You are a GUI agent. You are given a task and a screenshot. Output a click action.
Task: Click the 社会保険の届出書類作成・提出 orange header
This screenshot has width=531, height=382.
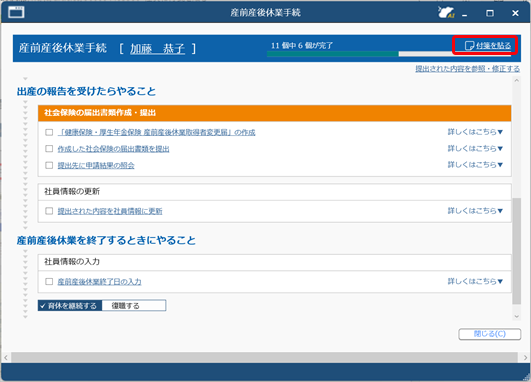point(274,113)
